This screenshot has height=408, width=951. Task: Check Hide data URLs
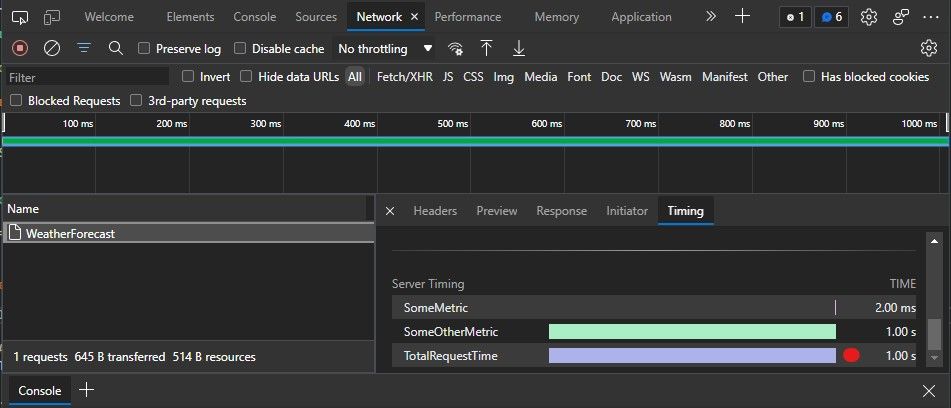click(246, 76)
